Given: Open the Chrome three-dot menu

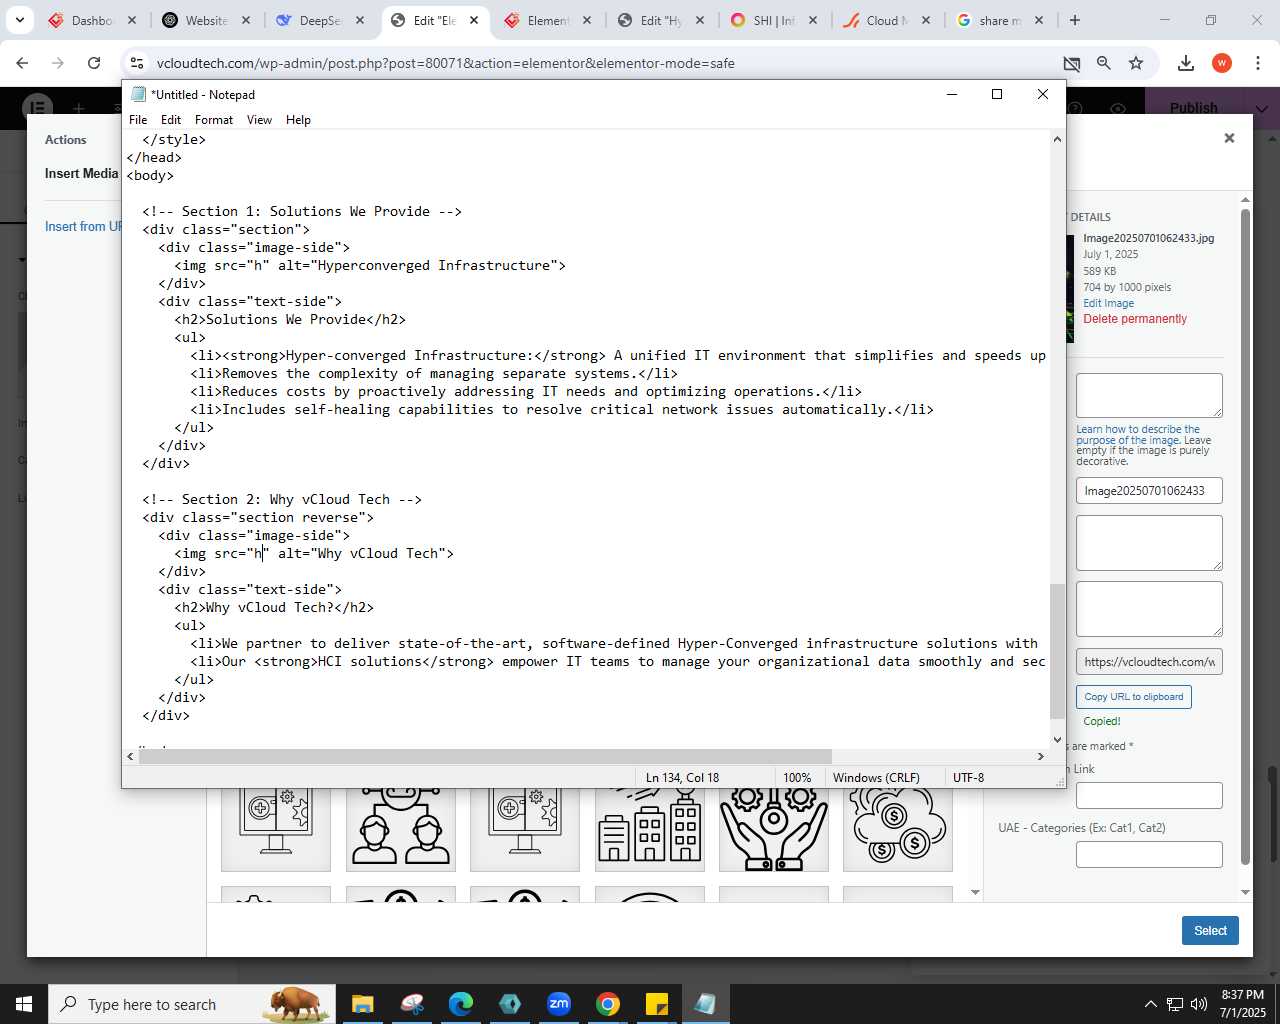Looking at the screenshot, I should (1257, 63).
